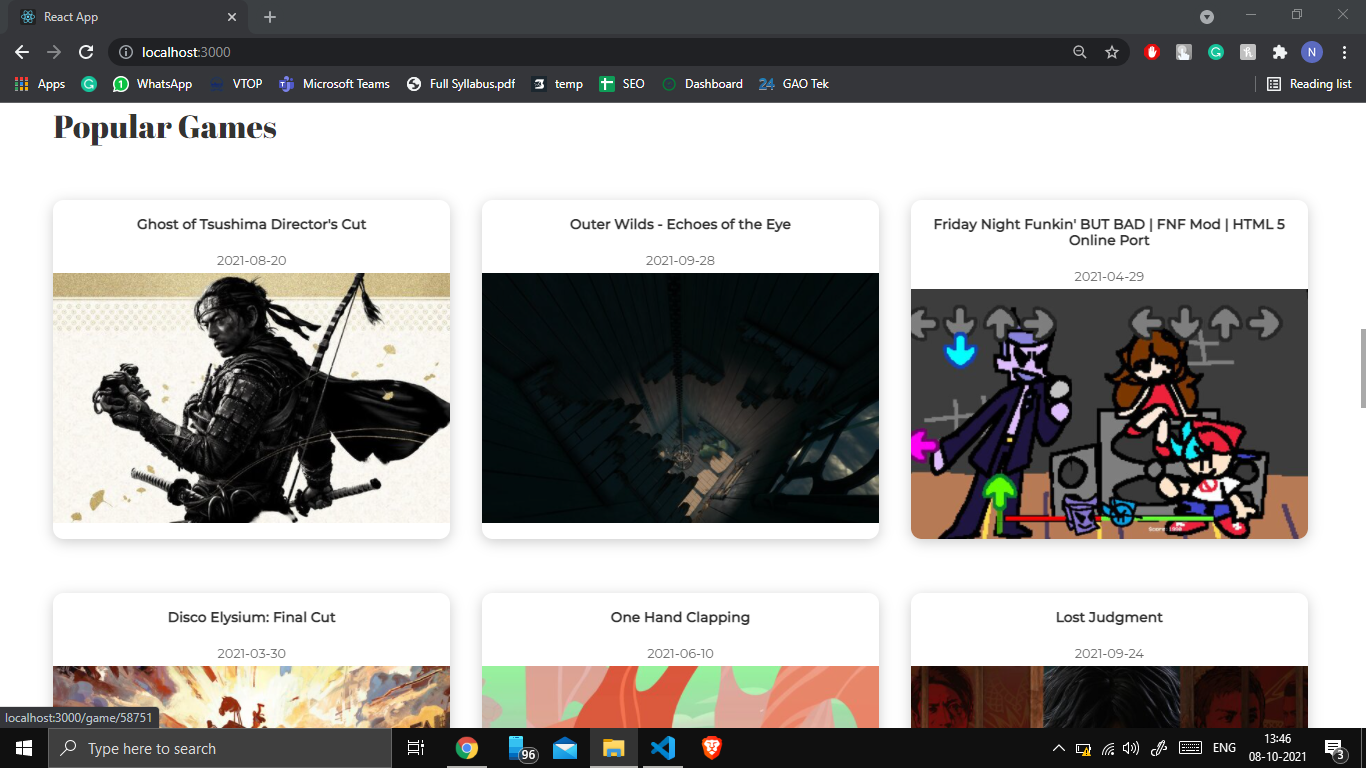The height and width of the screenshot is (768, 1366).
Task: Close the React App tab
Action: pyautogui.click(x=232, y=17)
